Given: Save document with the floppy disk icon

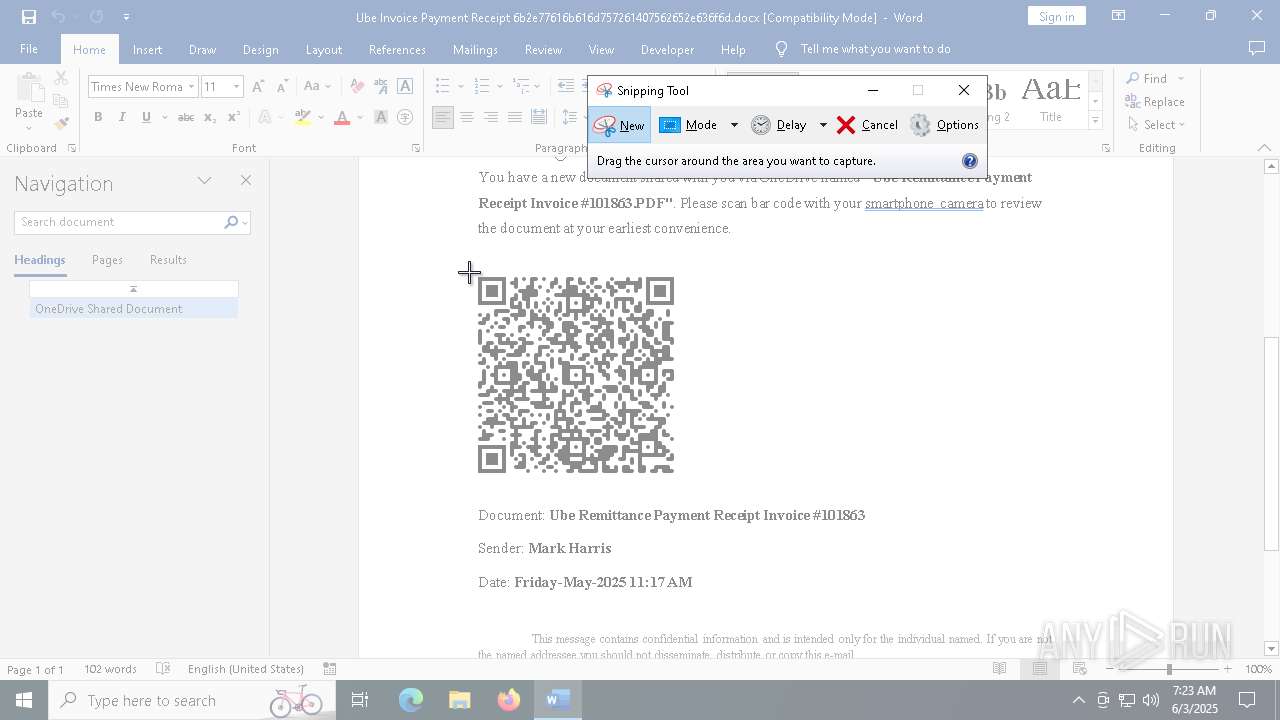Looking at the screenshot, I should [x=28, y=17].
